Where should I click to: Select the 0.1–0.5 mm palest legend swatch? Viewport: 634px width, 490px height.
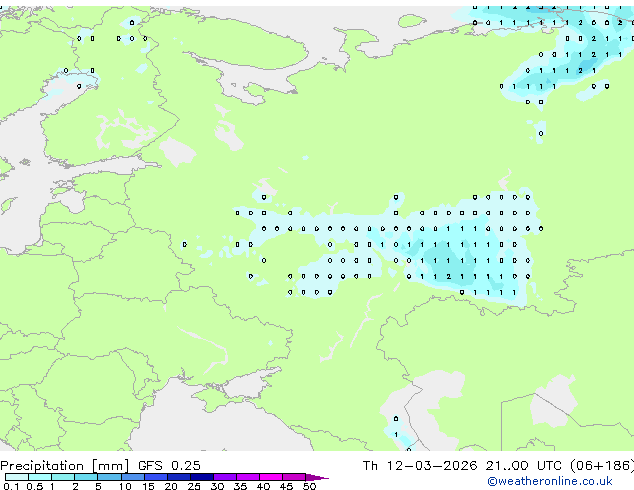tap(17, 477)
